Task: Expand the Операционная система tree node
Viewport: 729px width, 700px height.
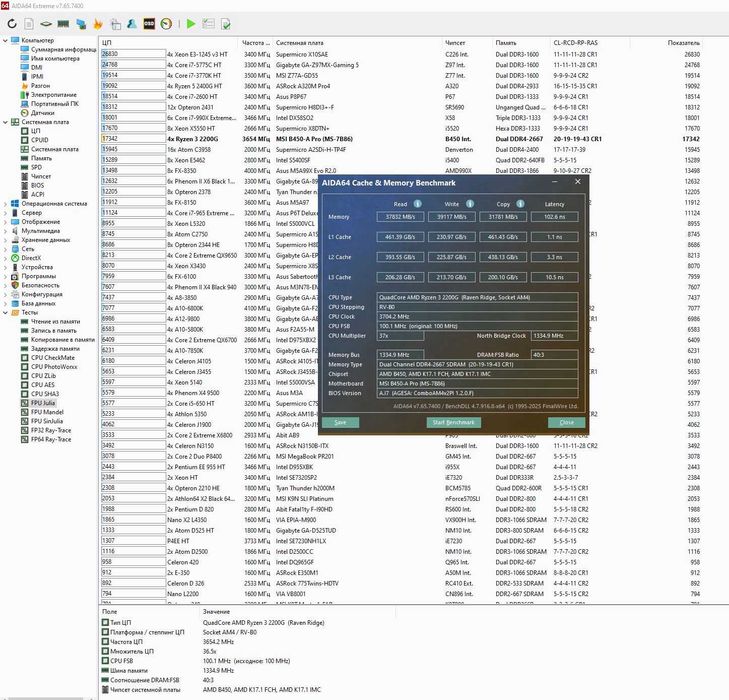Action: [5, 204]
